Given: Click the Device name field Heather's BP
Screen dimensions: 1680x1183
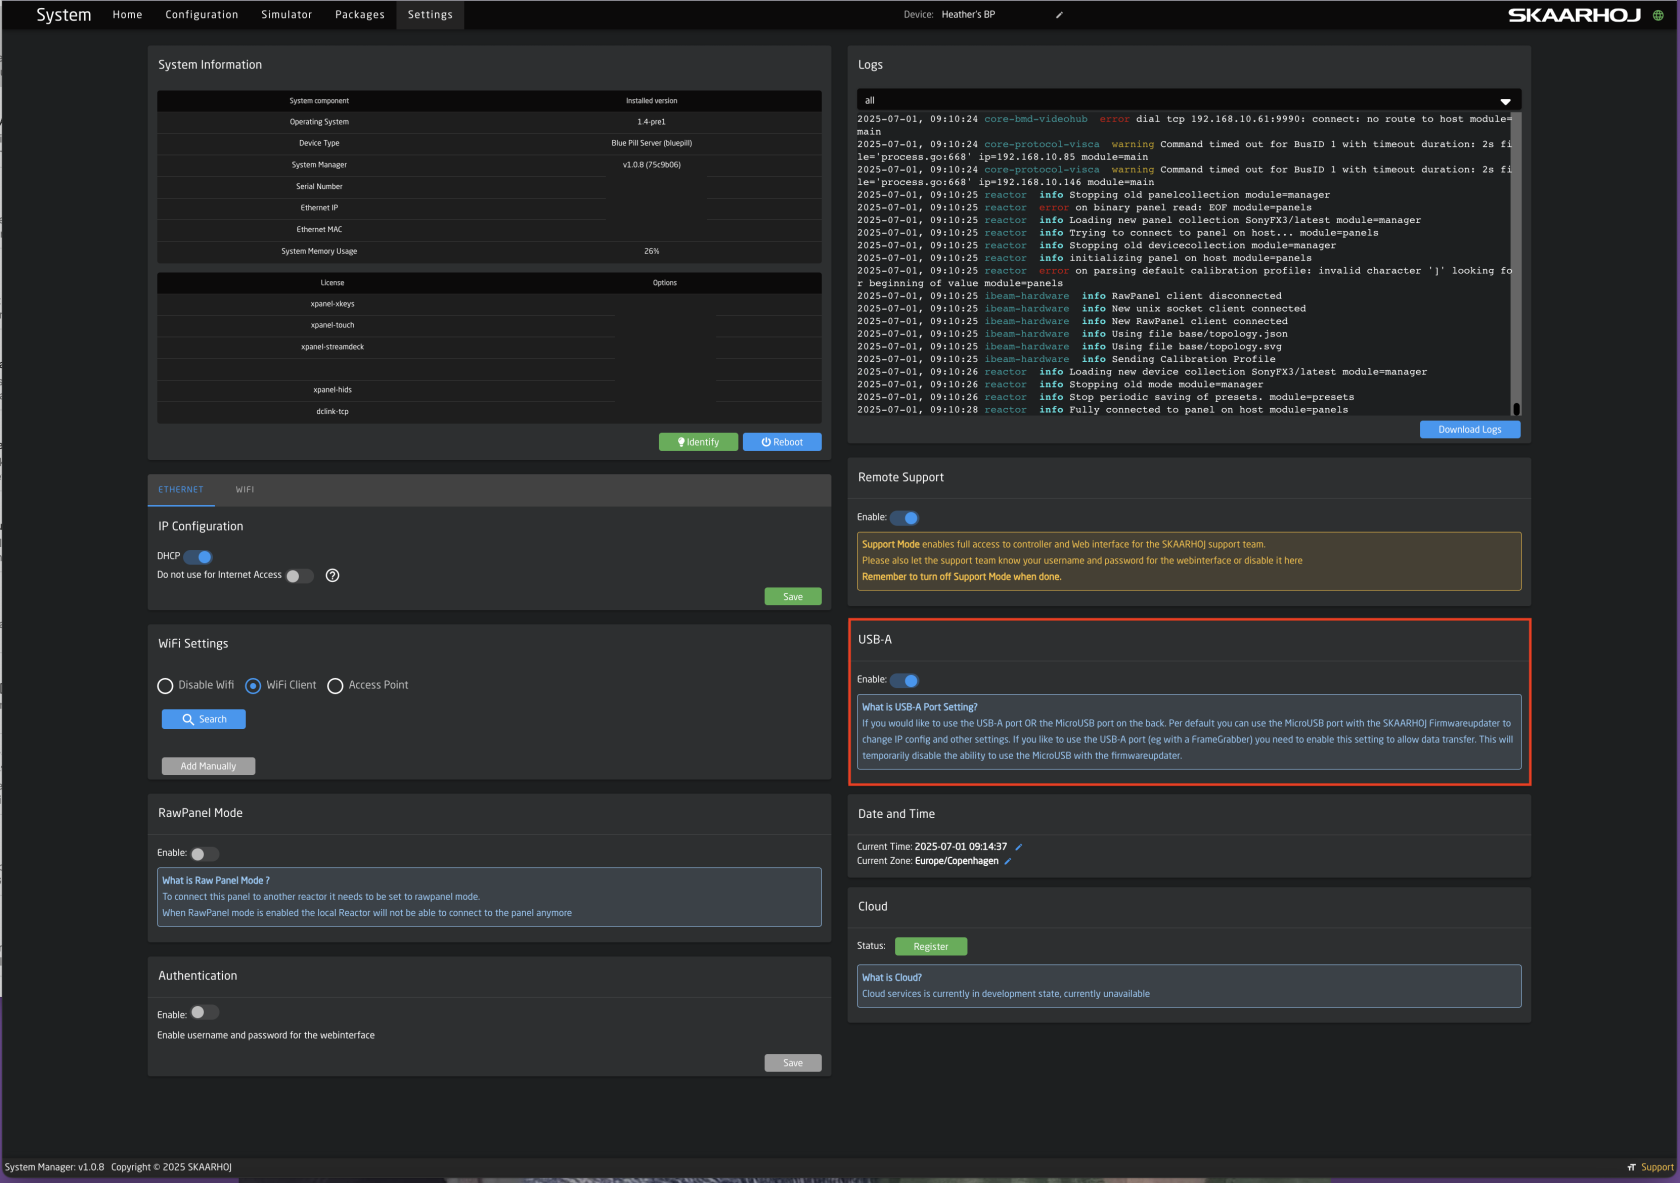Looking at the screenshot, I should click(968, 15).
